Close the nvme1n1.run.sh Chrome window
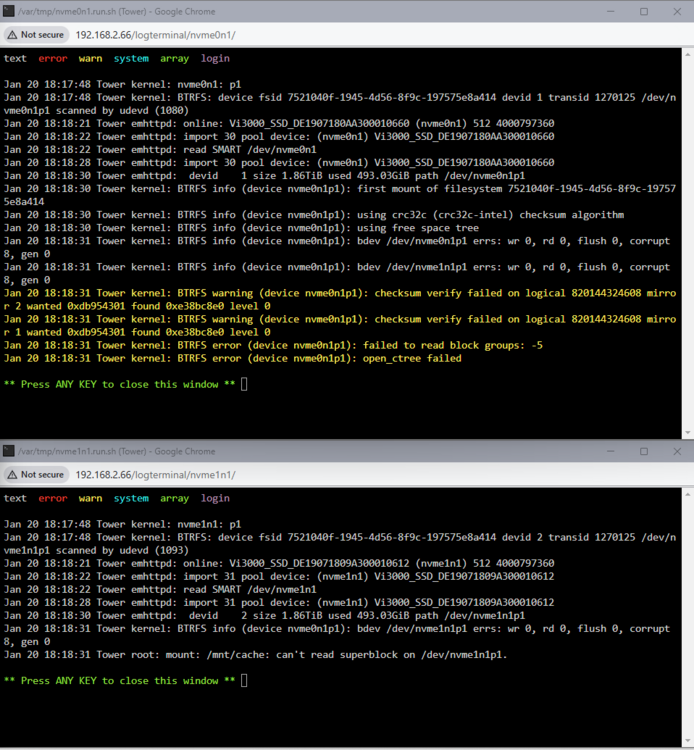 677,451
